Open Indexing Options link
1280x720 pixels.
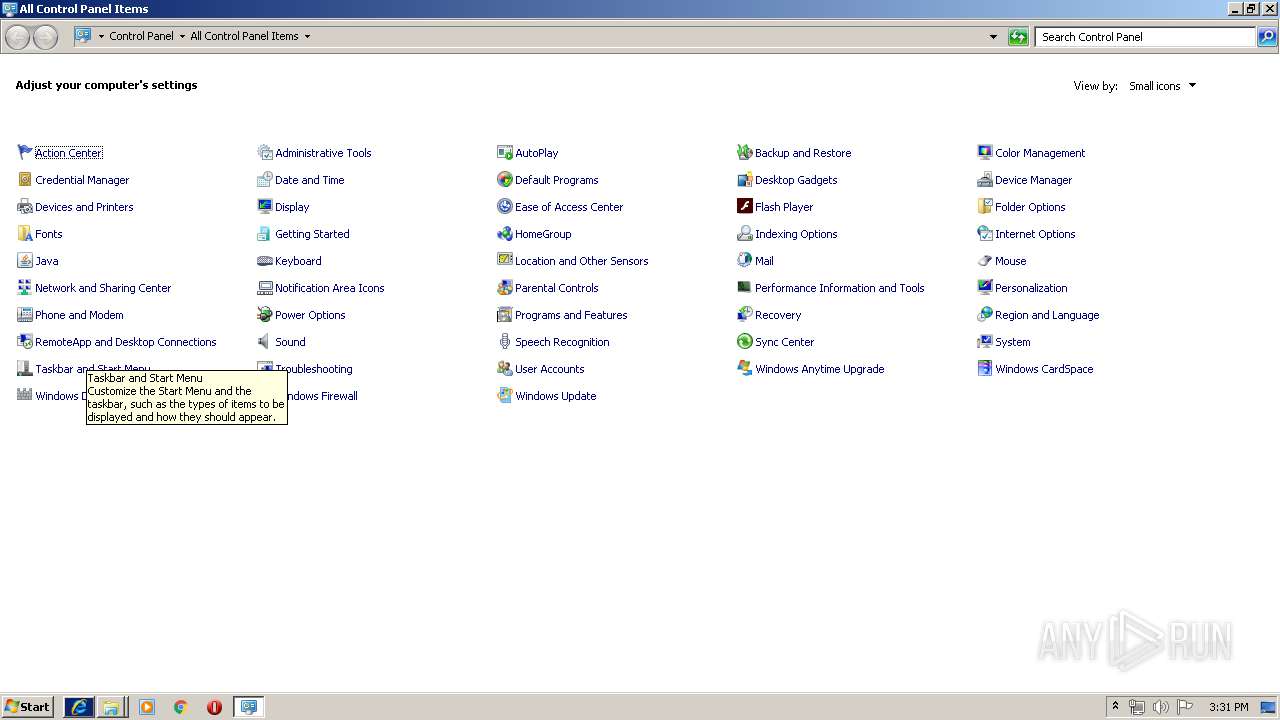(796, 234)
